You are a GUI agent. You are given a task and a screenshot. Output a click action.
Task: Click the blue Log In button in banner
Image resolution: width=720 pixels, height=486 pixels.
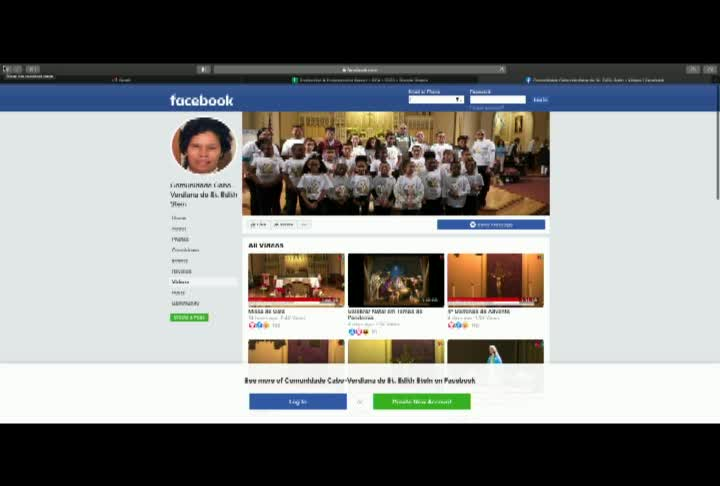[x=298, y=401]
